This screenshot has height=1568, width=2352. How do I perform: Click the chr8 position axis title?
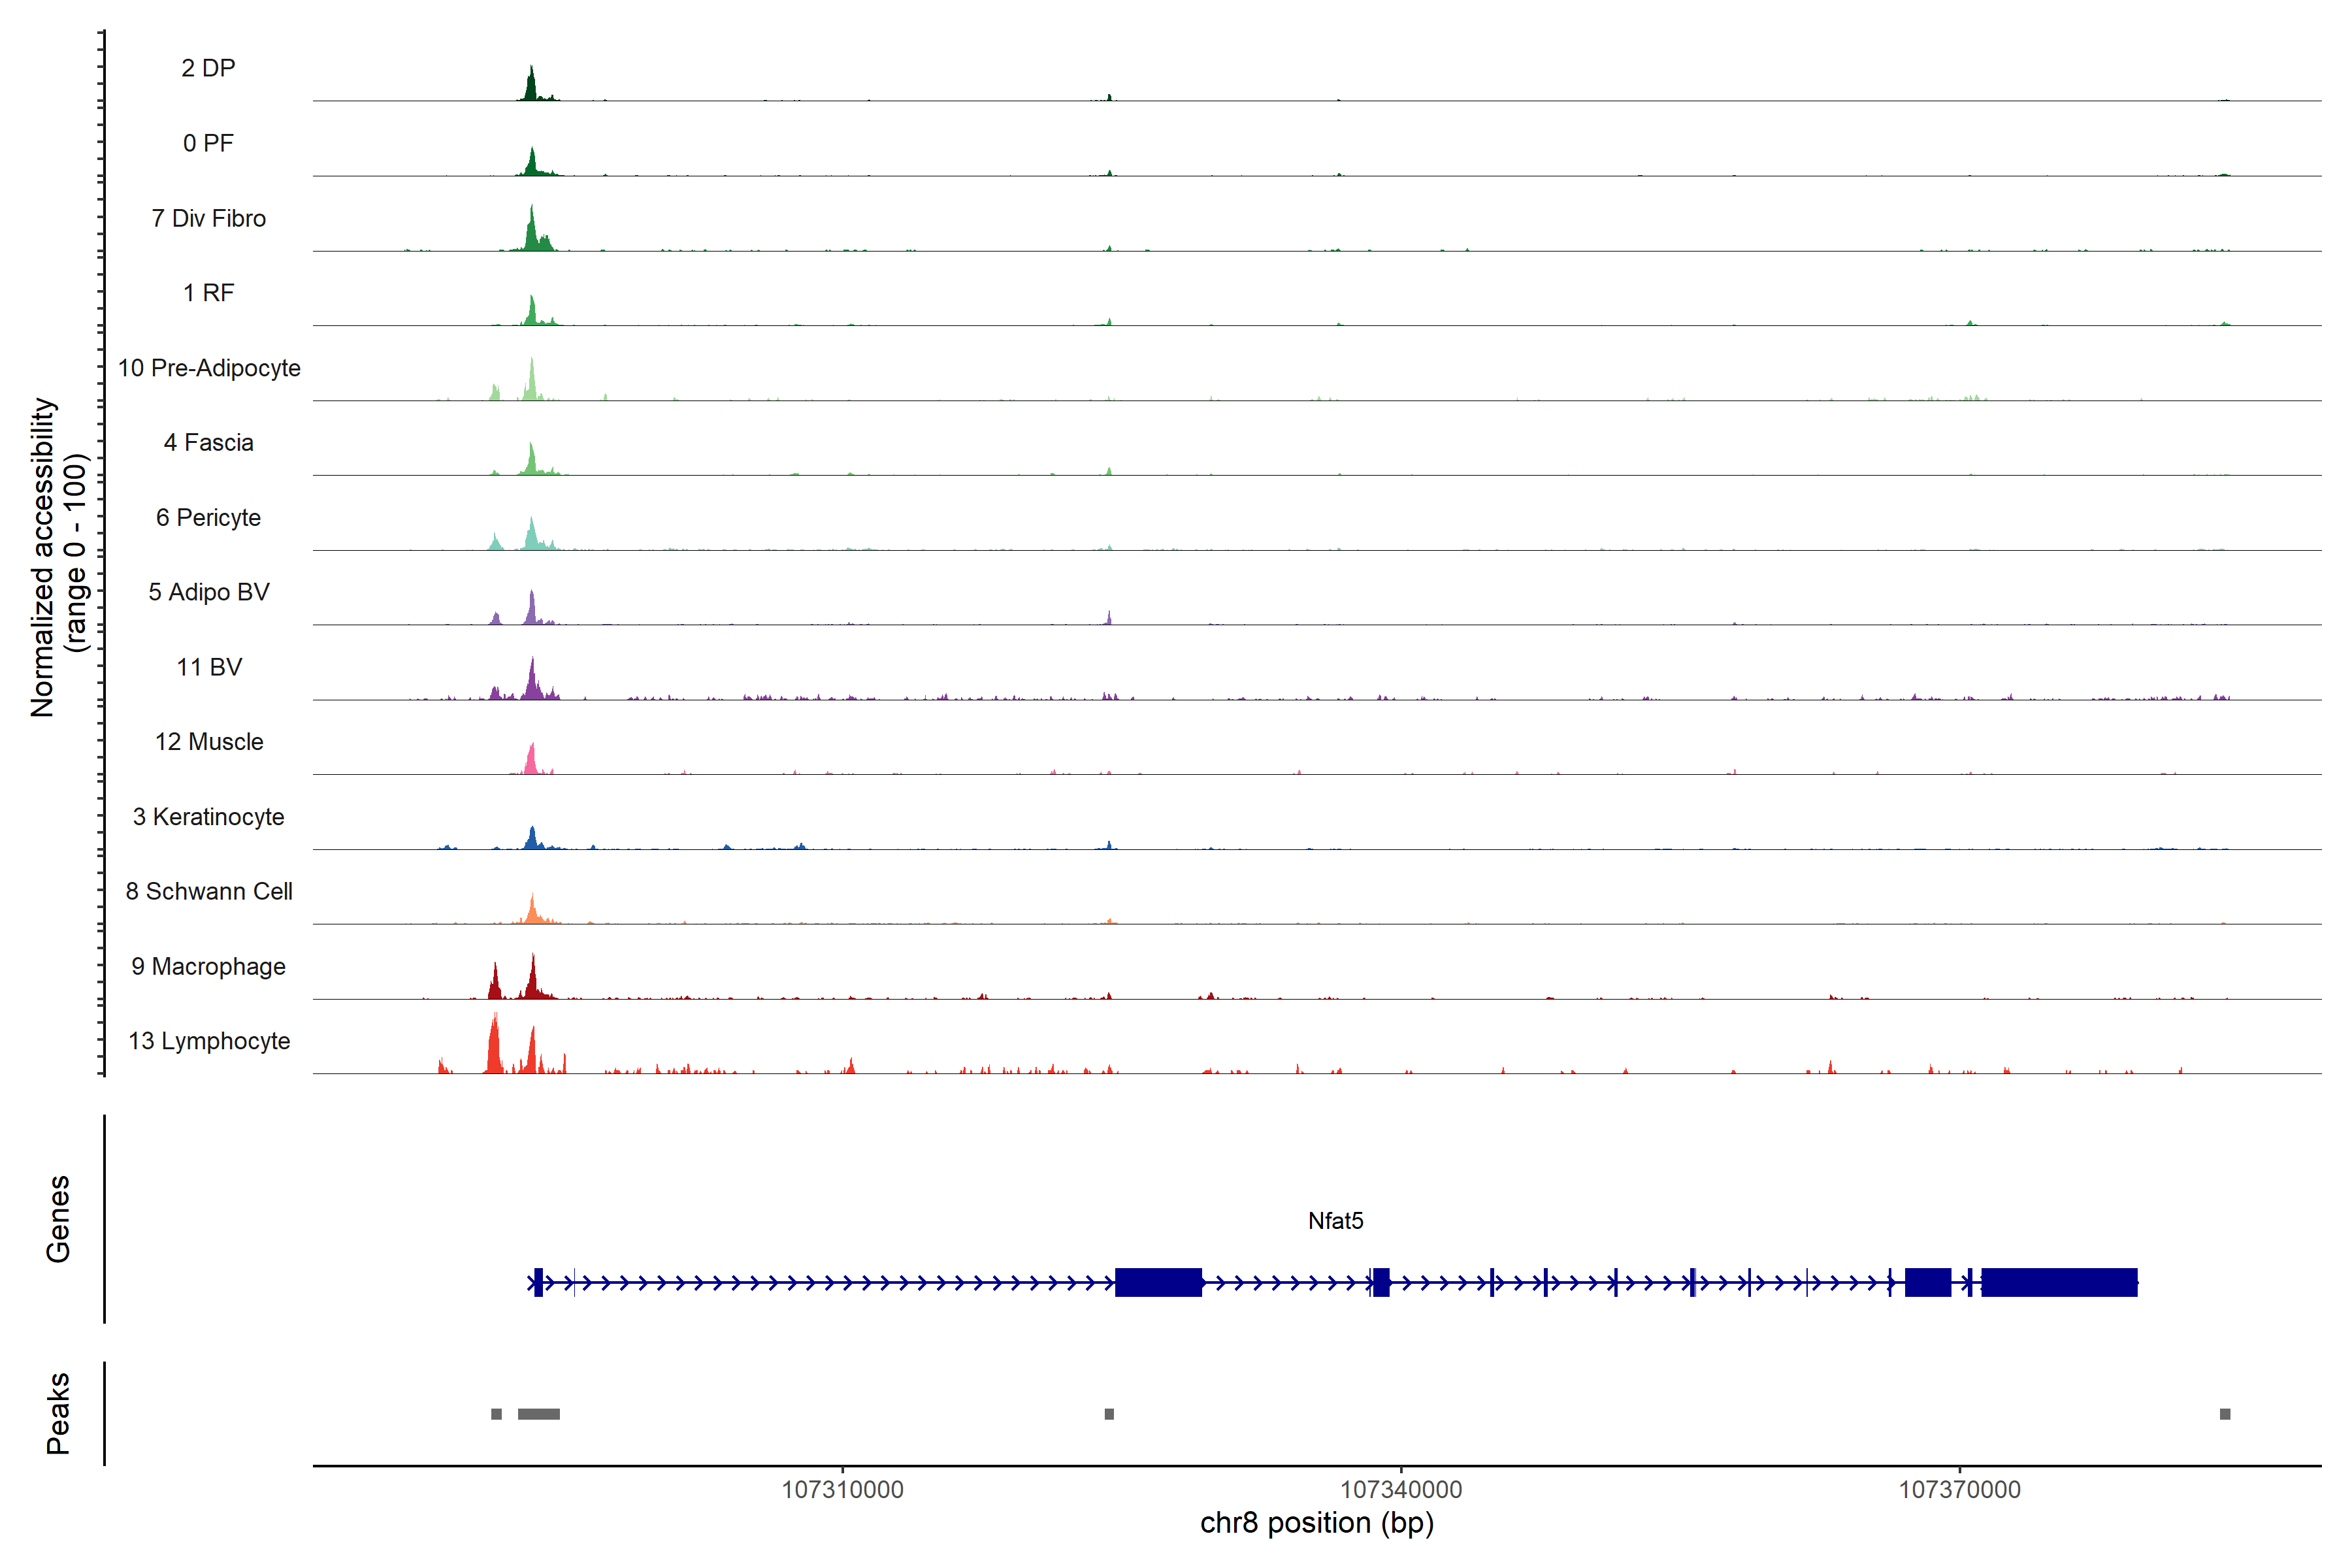[x=1316, y=1523]
